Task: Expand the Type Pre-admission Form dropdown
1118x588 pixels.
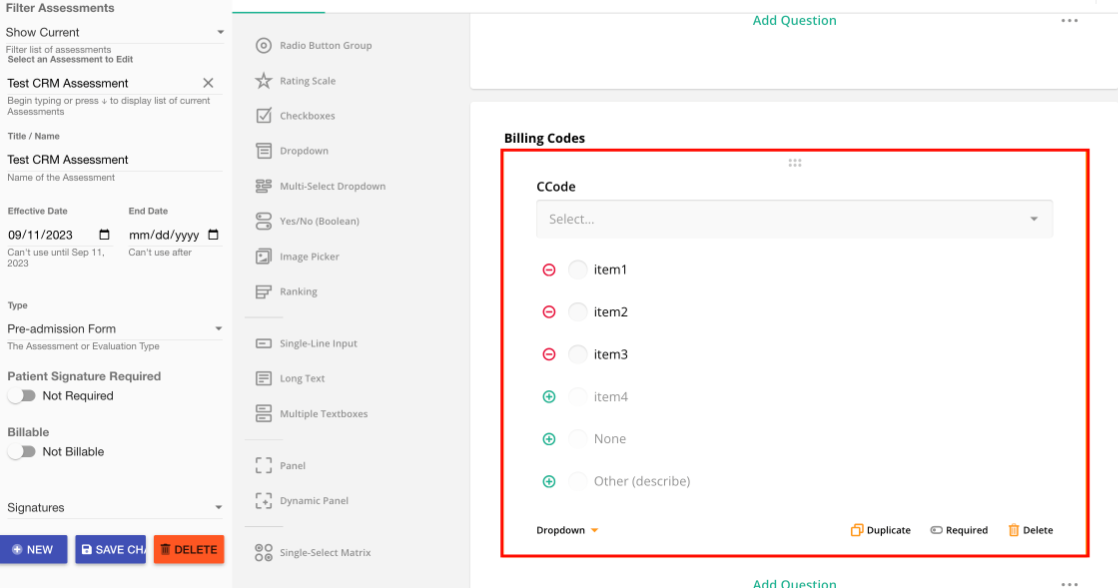Action: pyautogui.click(x=114, y=329)
